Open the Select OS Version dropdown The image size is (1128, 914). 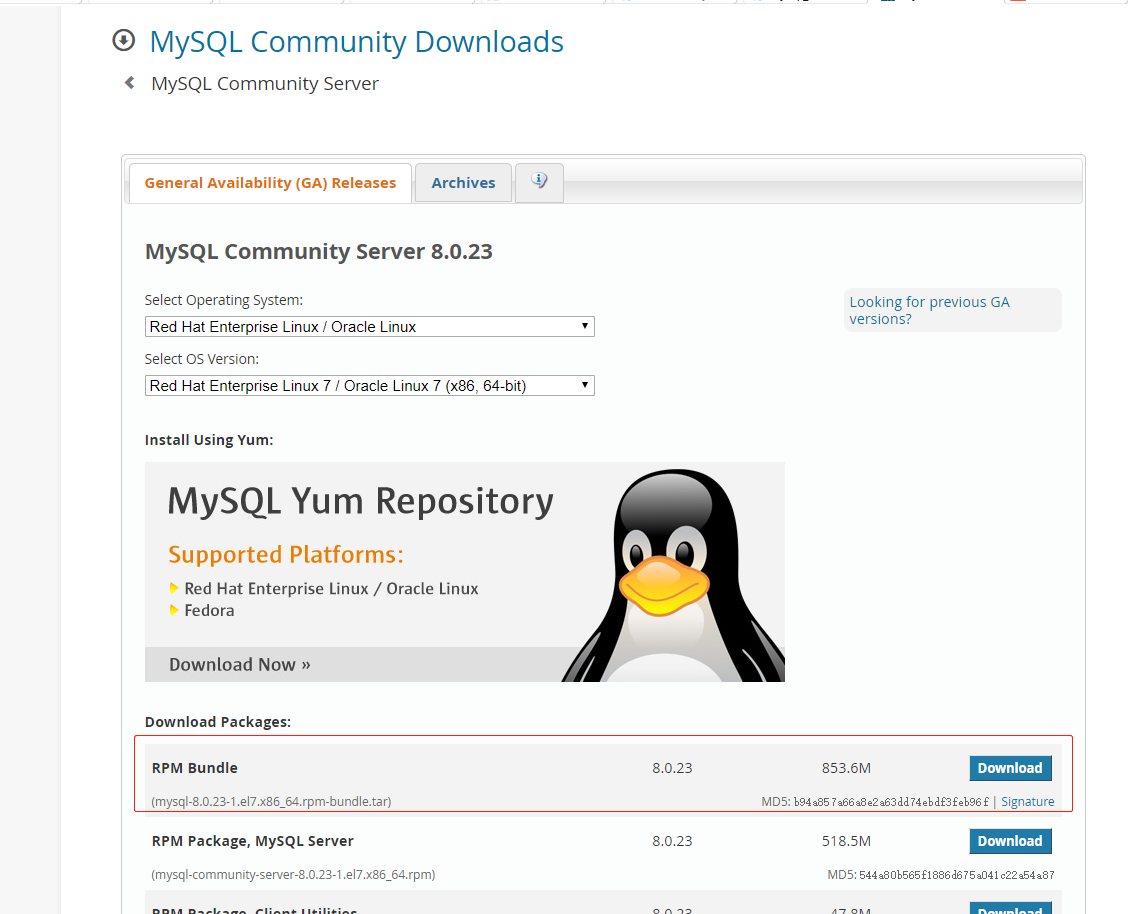point(370,385)
